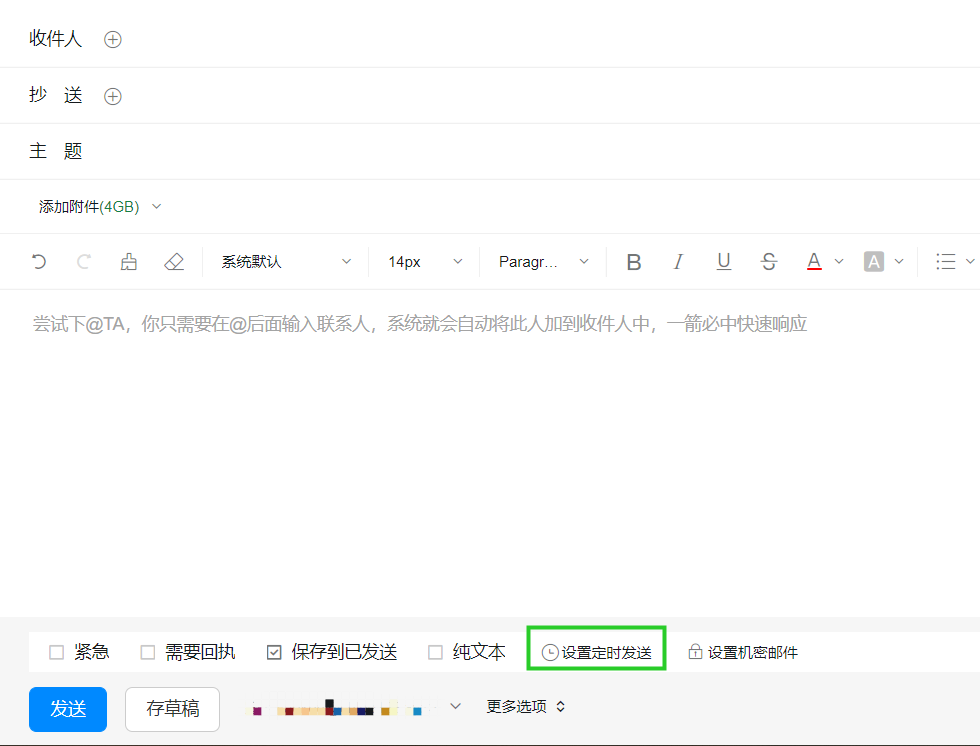Insert a bulleted list
This screenshot has height=746, width=980.
click(946, 262)
